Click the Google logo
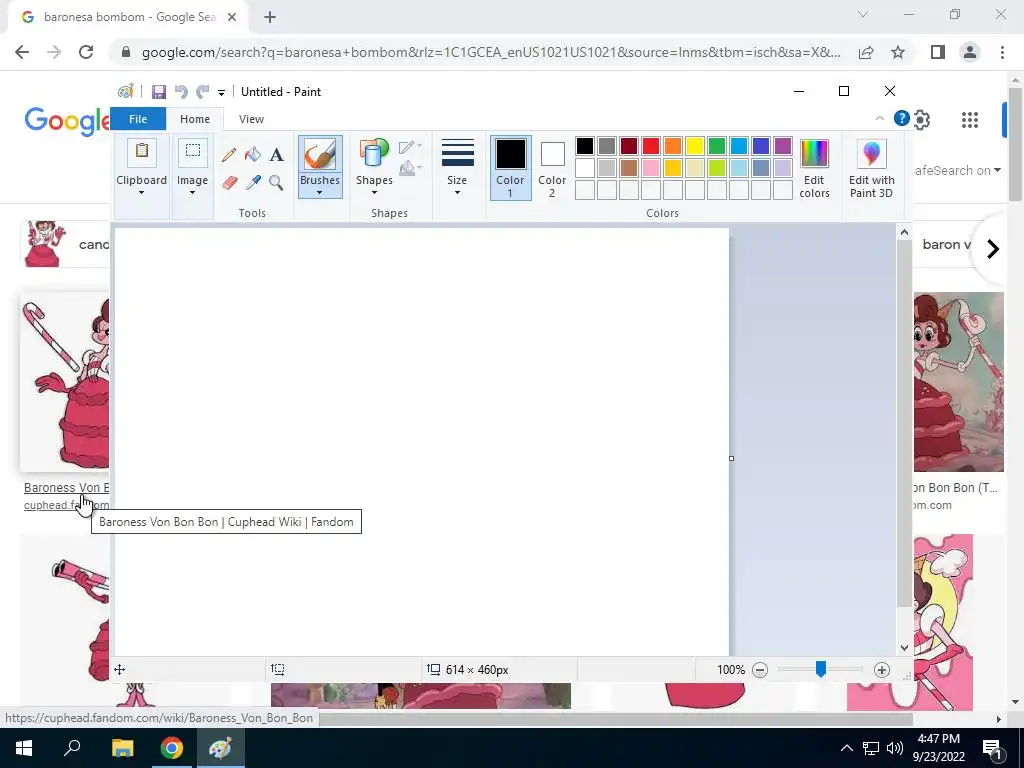This screenshot has width=1024, height=768. pyautogui.click(x=67, y=120)
